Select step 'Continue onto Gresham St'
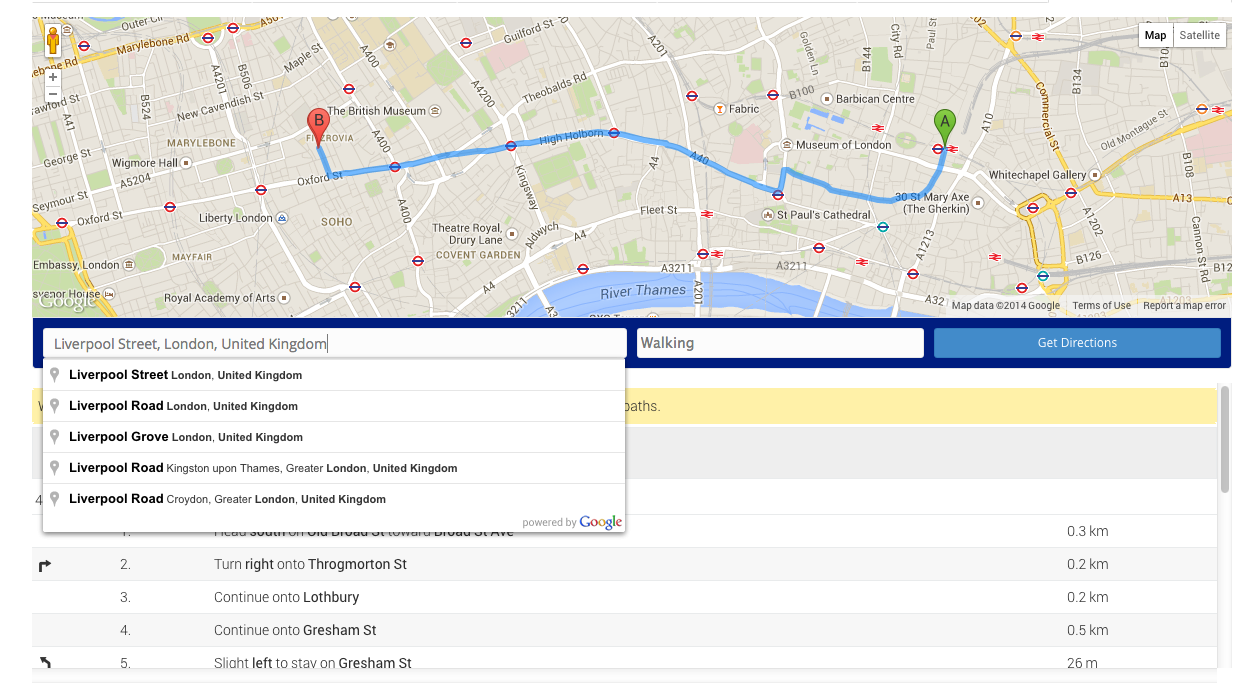1238x685 pixels. coord(295,630)
